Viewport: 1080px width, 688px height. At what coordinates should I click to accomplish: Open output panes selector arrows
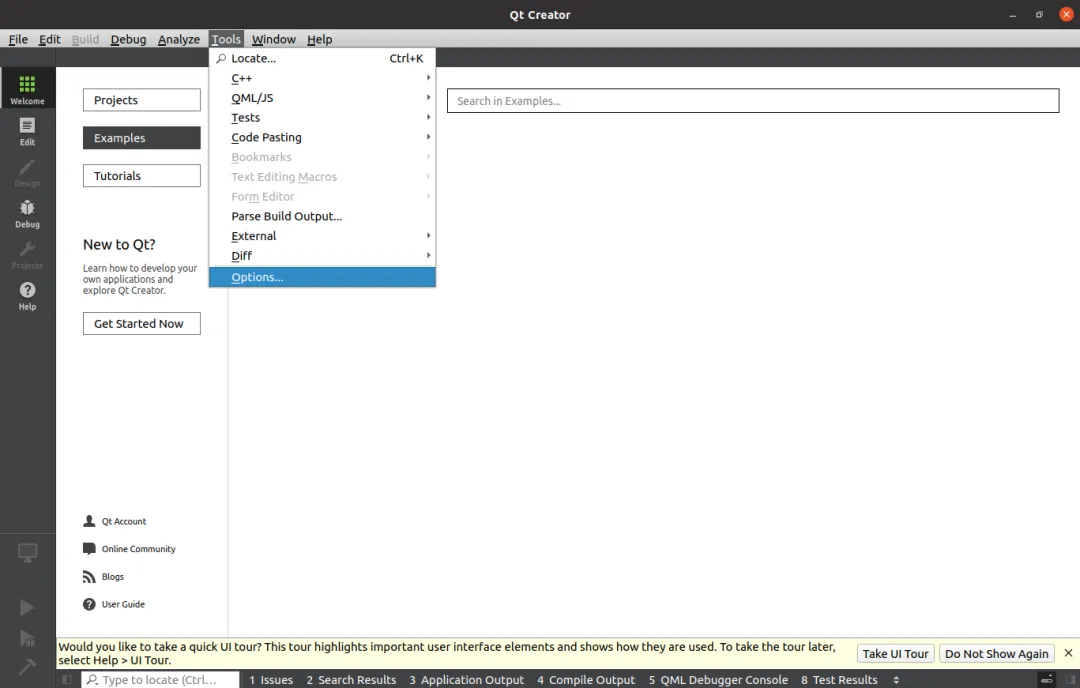896,680
